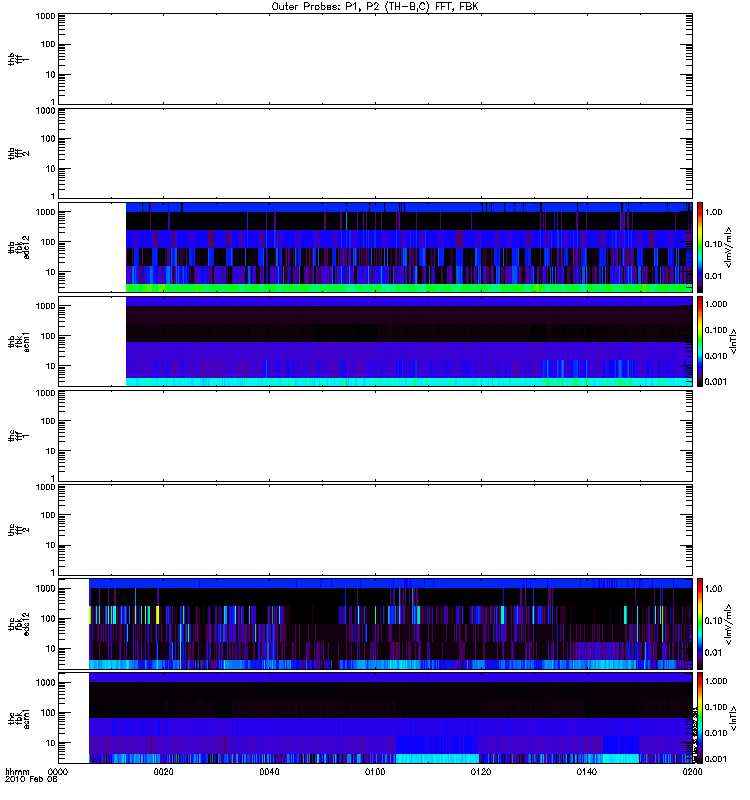
Task: Click the '100' tick of the thc fbk scm1 panel
Action: tap(48, 712)
